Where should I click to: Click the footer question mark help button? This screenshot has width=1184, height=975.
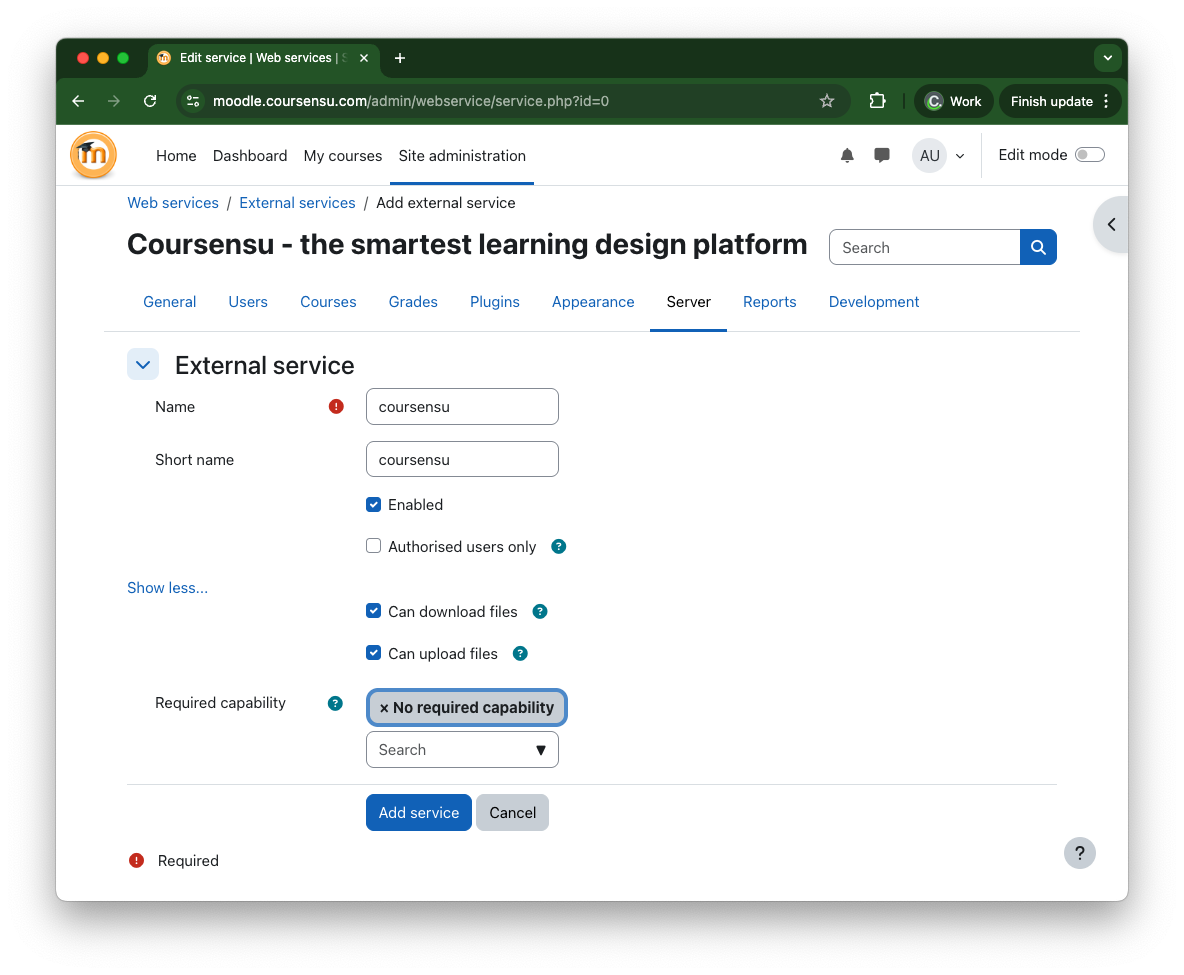1080,853
